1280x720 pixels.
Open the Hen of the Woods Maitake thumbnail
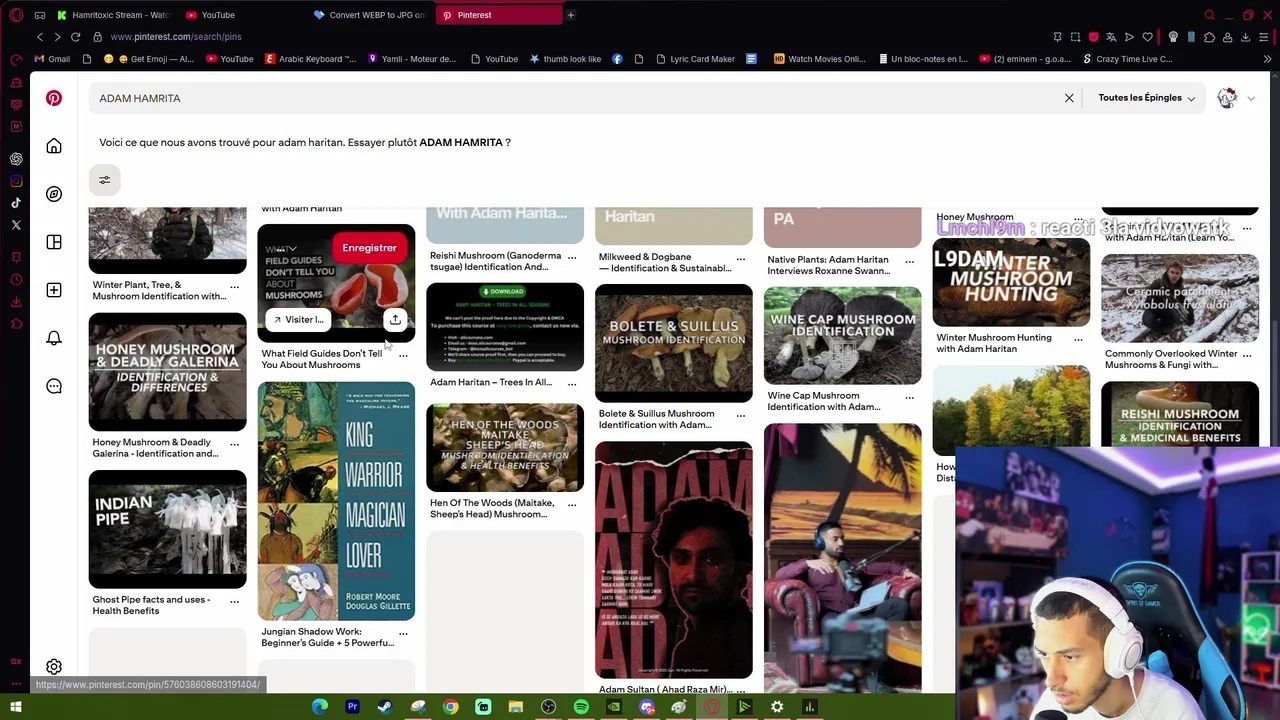pos(505,447)
